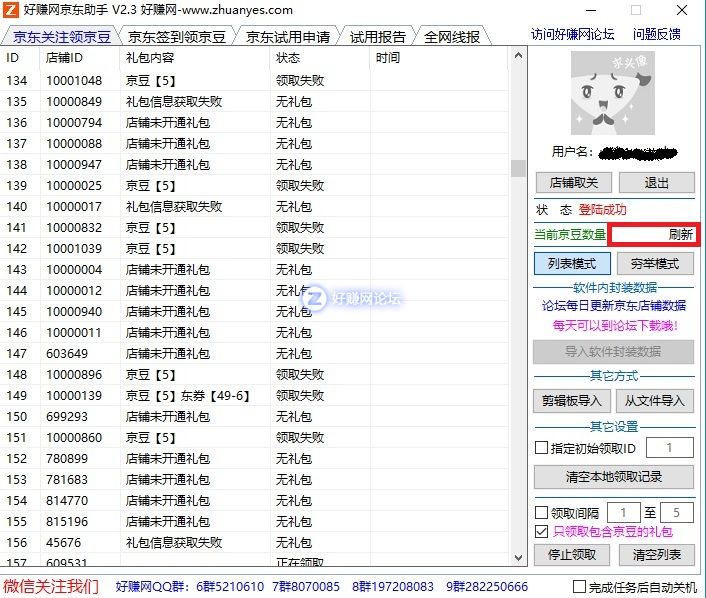
Task: Click the 退出 button
Action: click(x=656, y=183)
